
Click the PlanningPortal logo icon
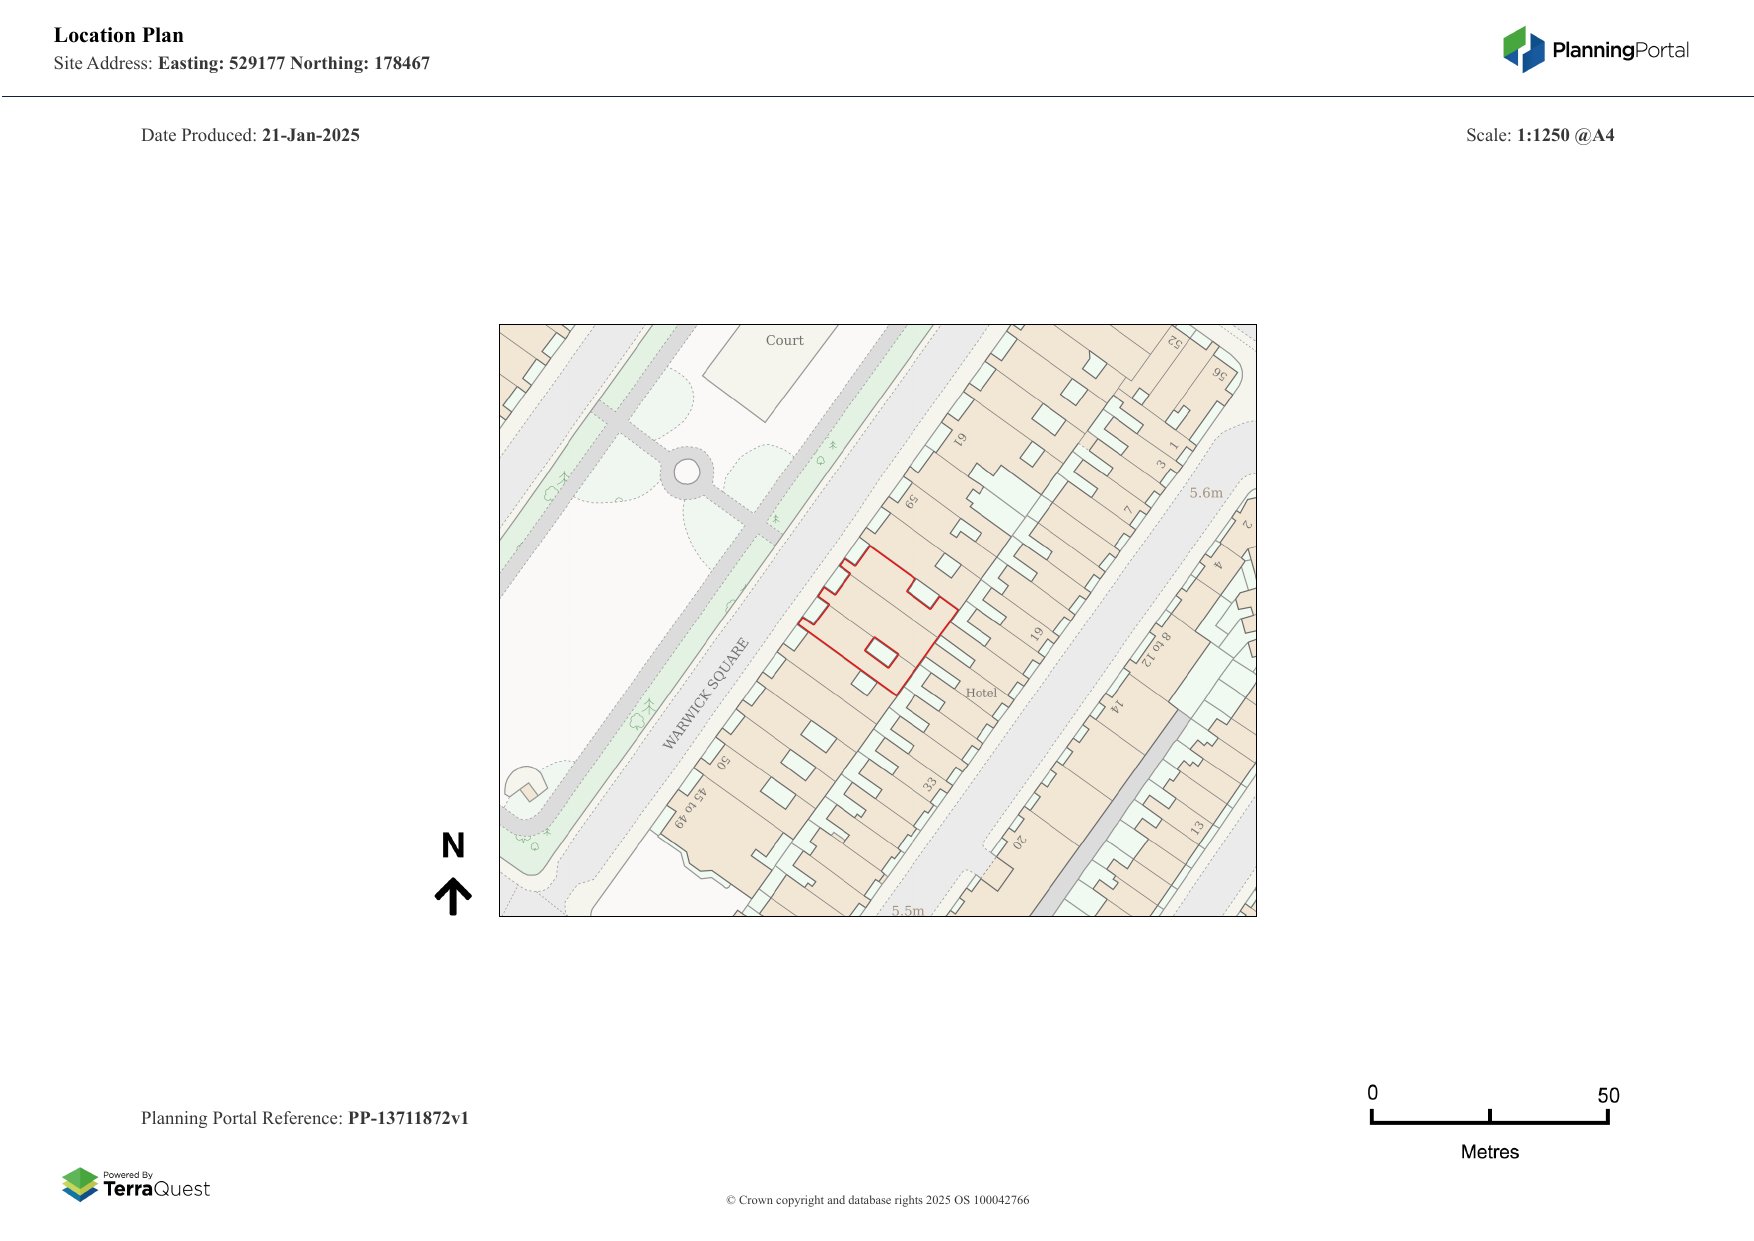[x=1523, y=50]
